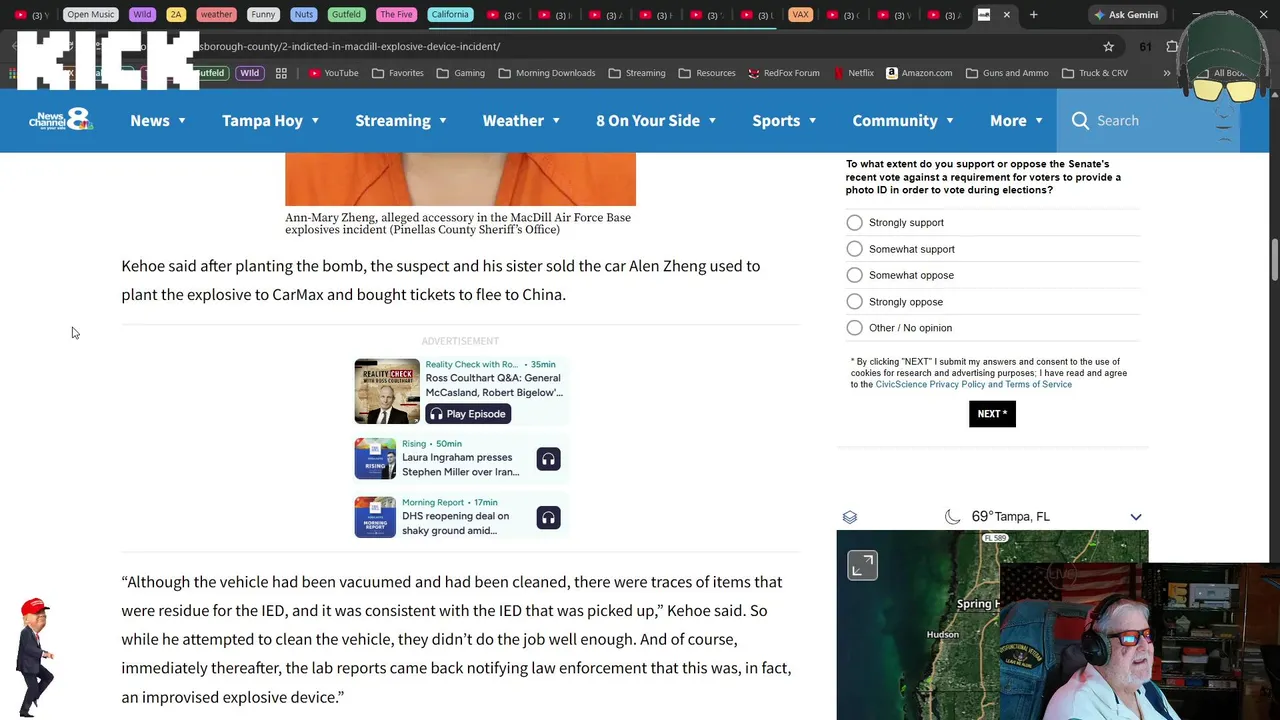Click the magnifier search icon in navbar
This screenshot has height=720, width=1280.
click(x=1080, y=120)
